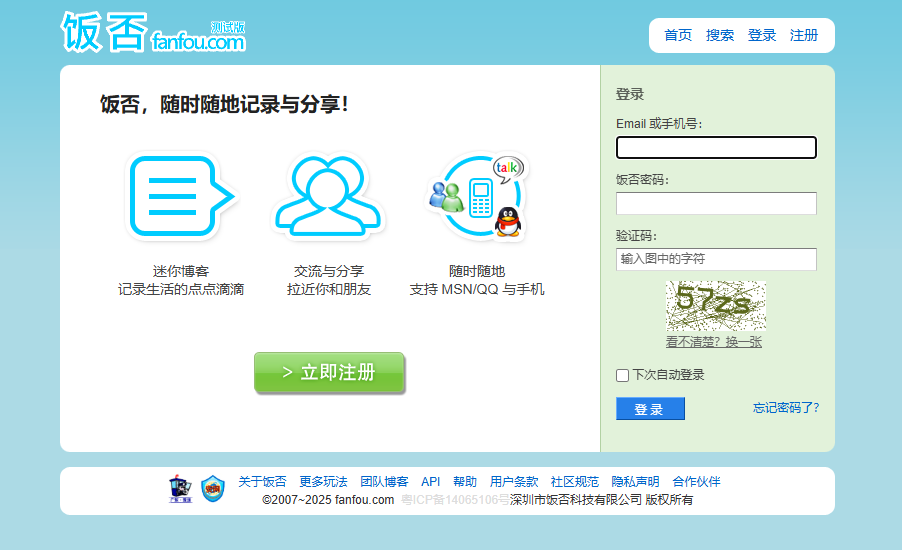Open the 团队博客 footer link
Screen dimensions: 902x550
tap(384, 482)
